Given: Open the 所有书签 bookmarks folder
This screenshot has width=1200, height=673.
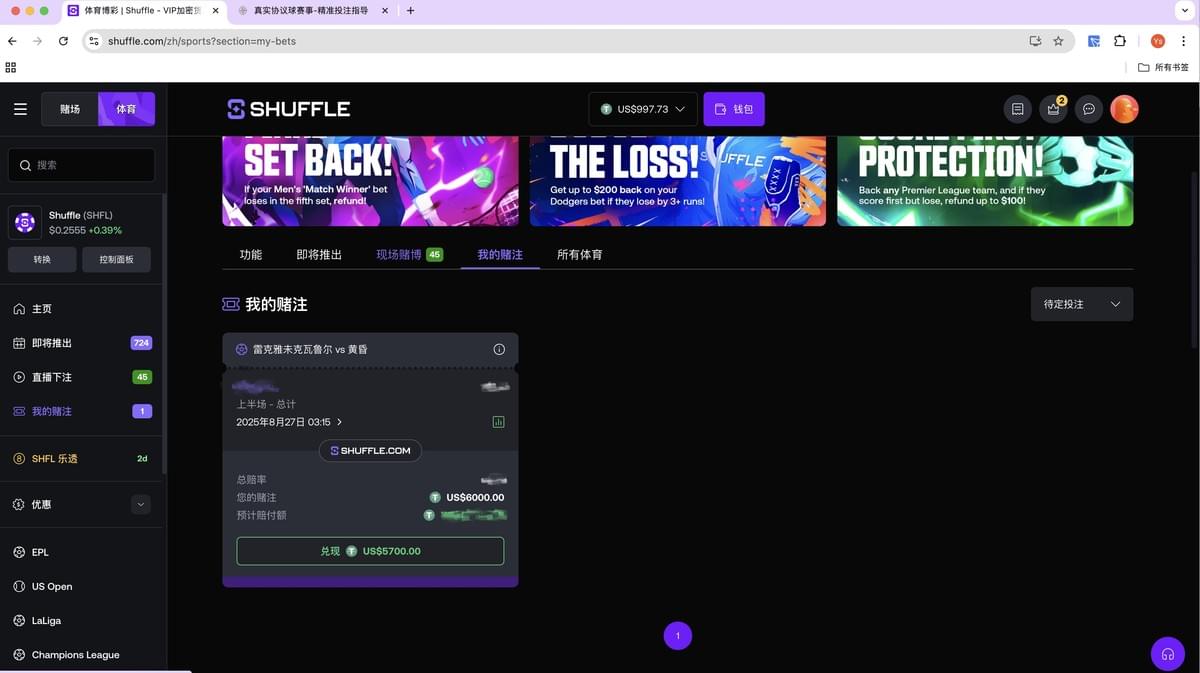Looking at the screenshot, I should tap(1164, 67).
